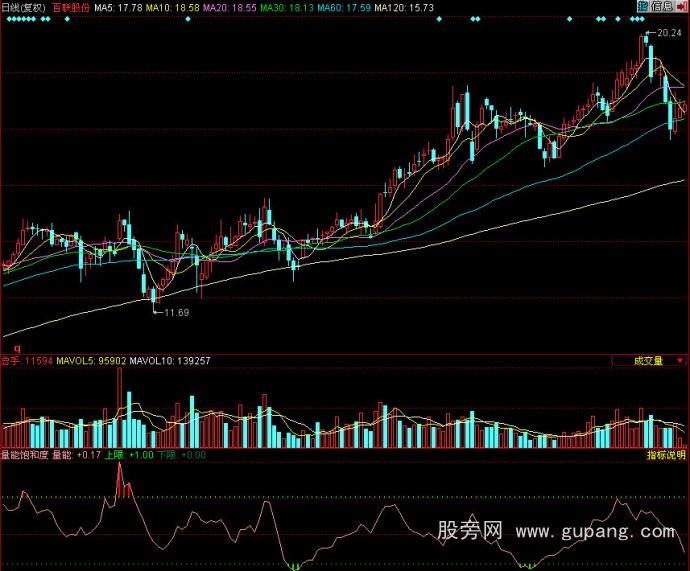Click the 量能: +0.17 value
This screenshot has width=690, height=571.
pyautogui.click(x=76, y=455)
